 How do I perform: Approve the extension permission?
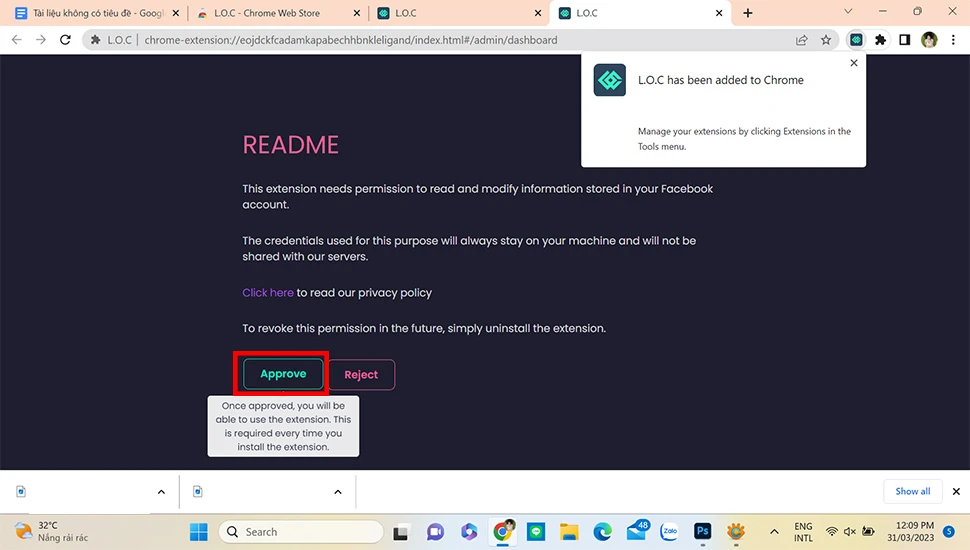tap(283, 374)
